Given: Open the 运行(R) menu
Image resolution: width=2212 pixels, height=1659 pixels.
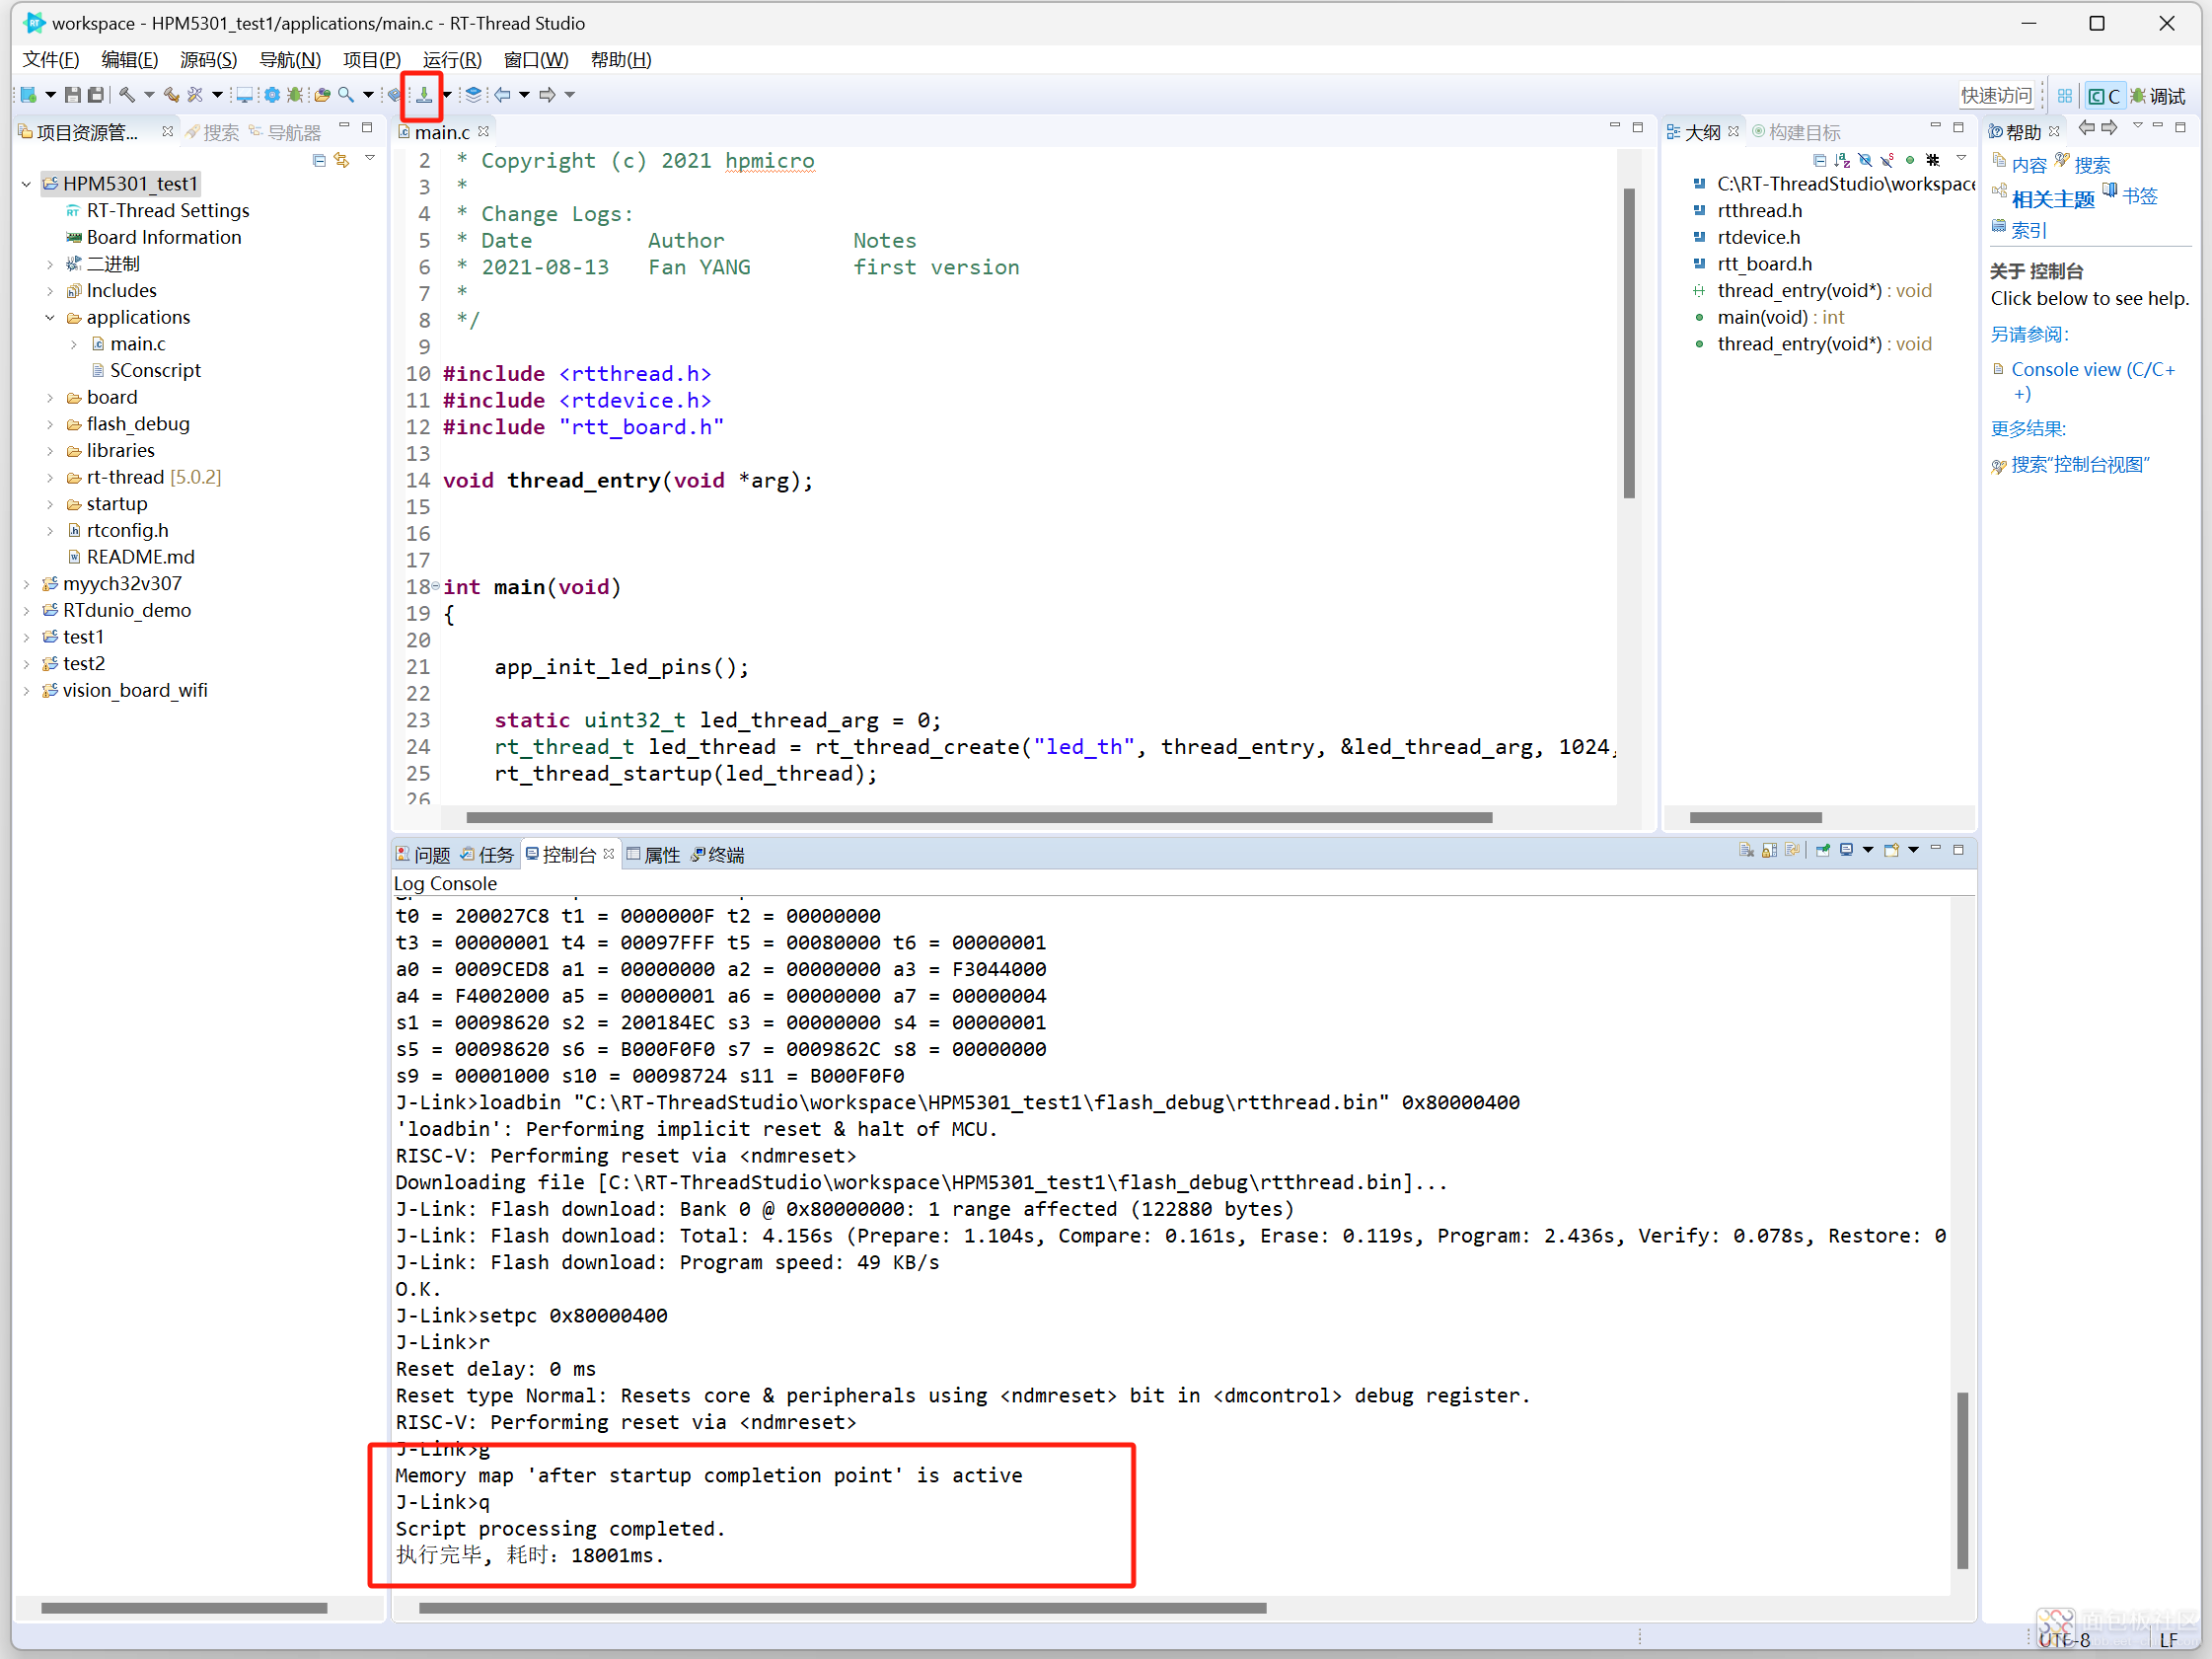Looking at the screenshot, I should 452,59.
